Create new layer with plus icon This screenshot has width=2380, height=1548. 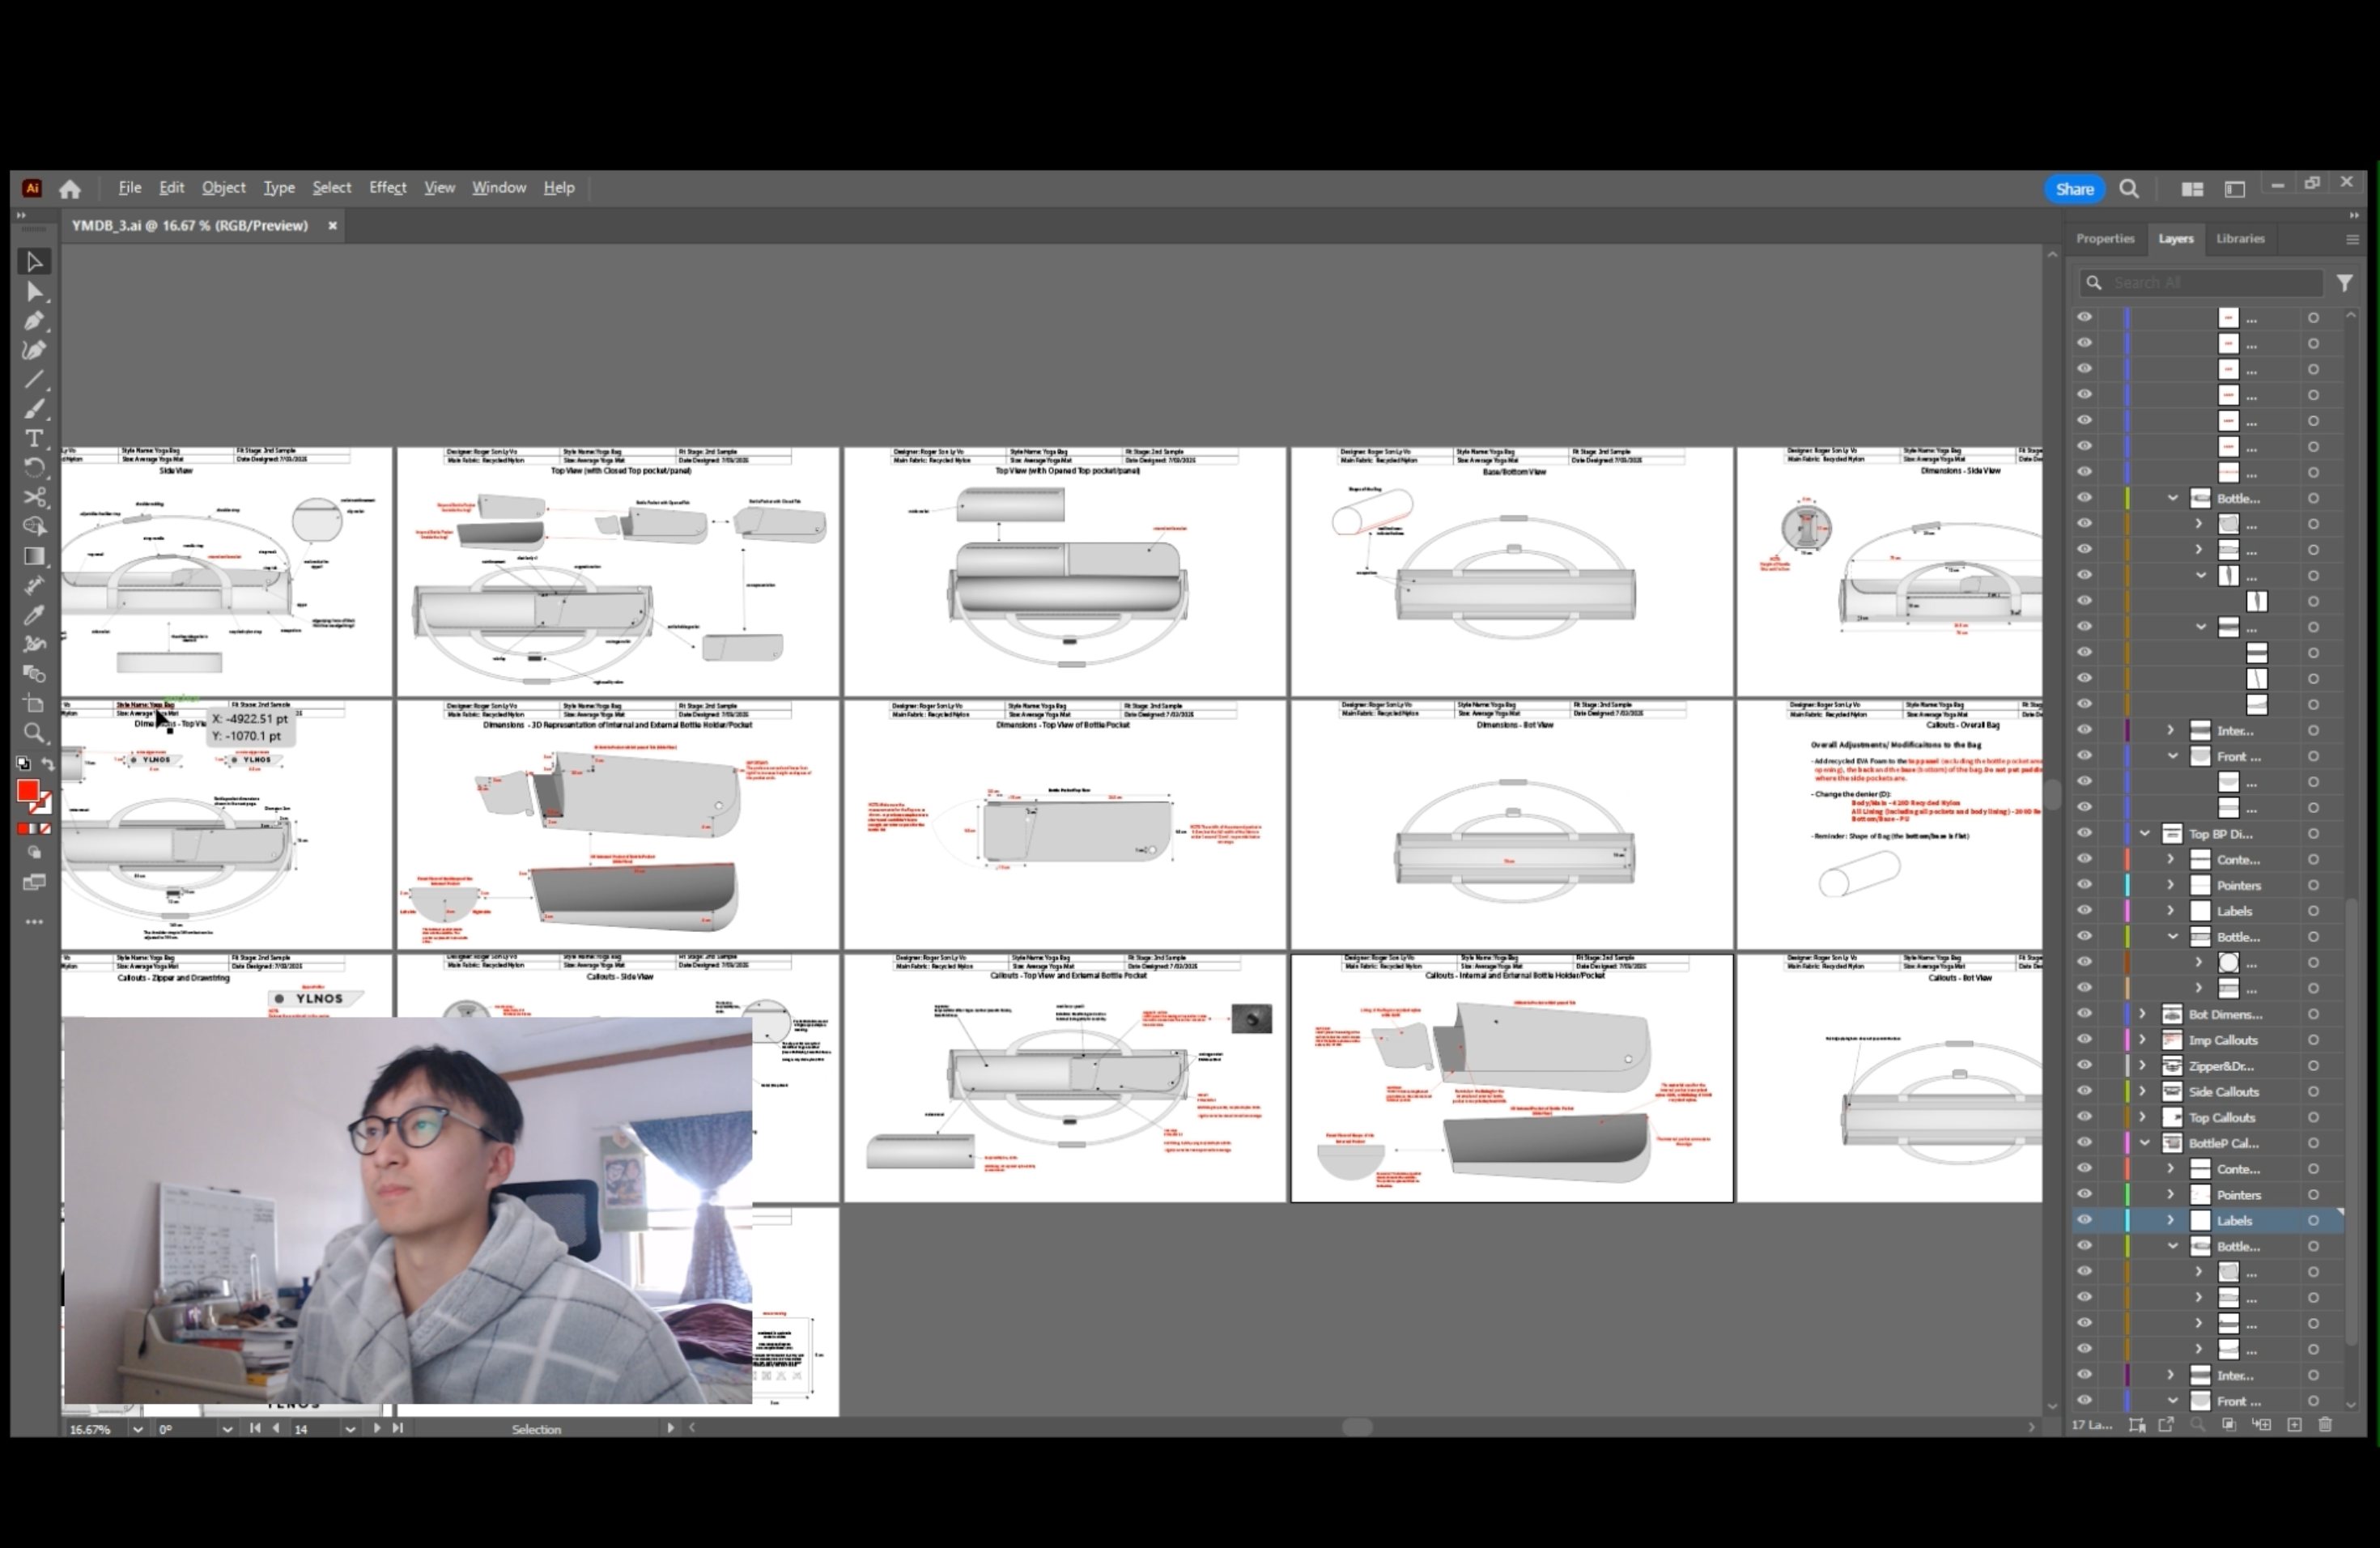2295,1425
